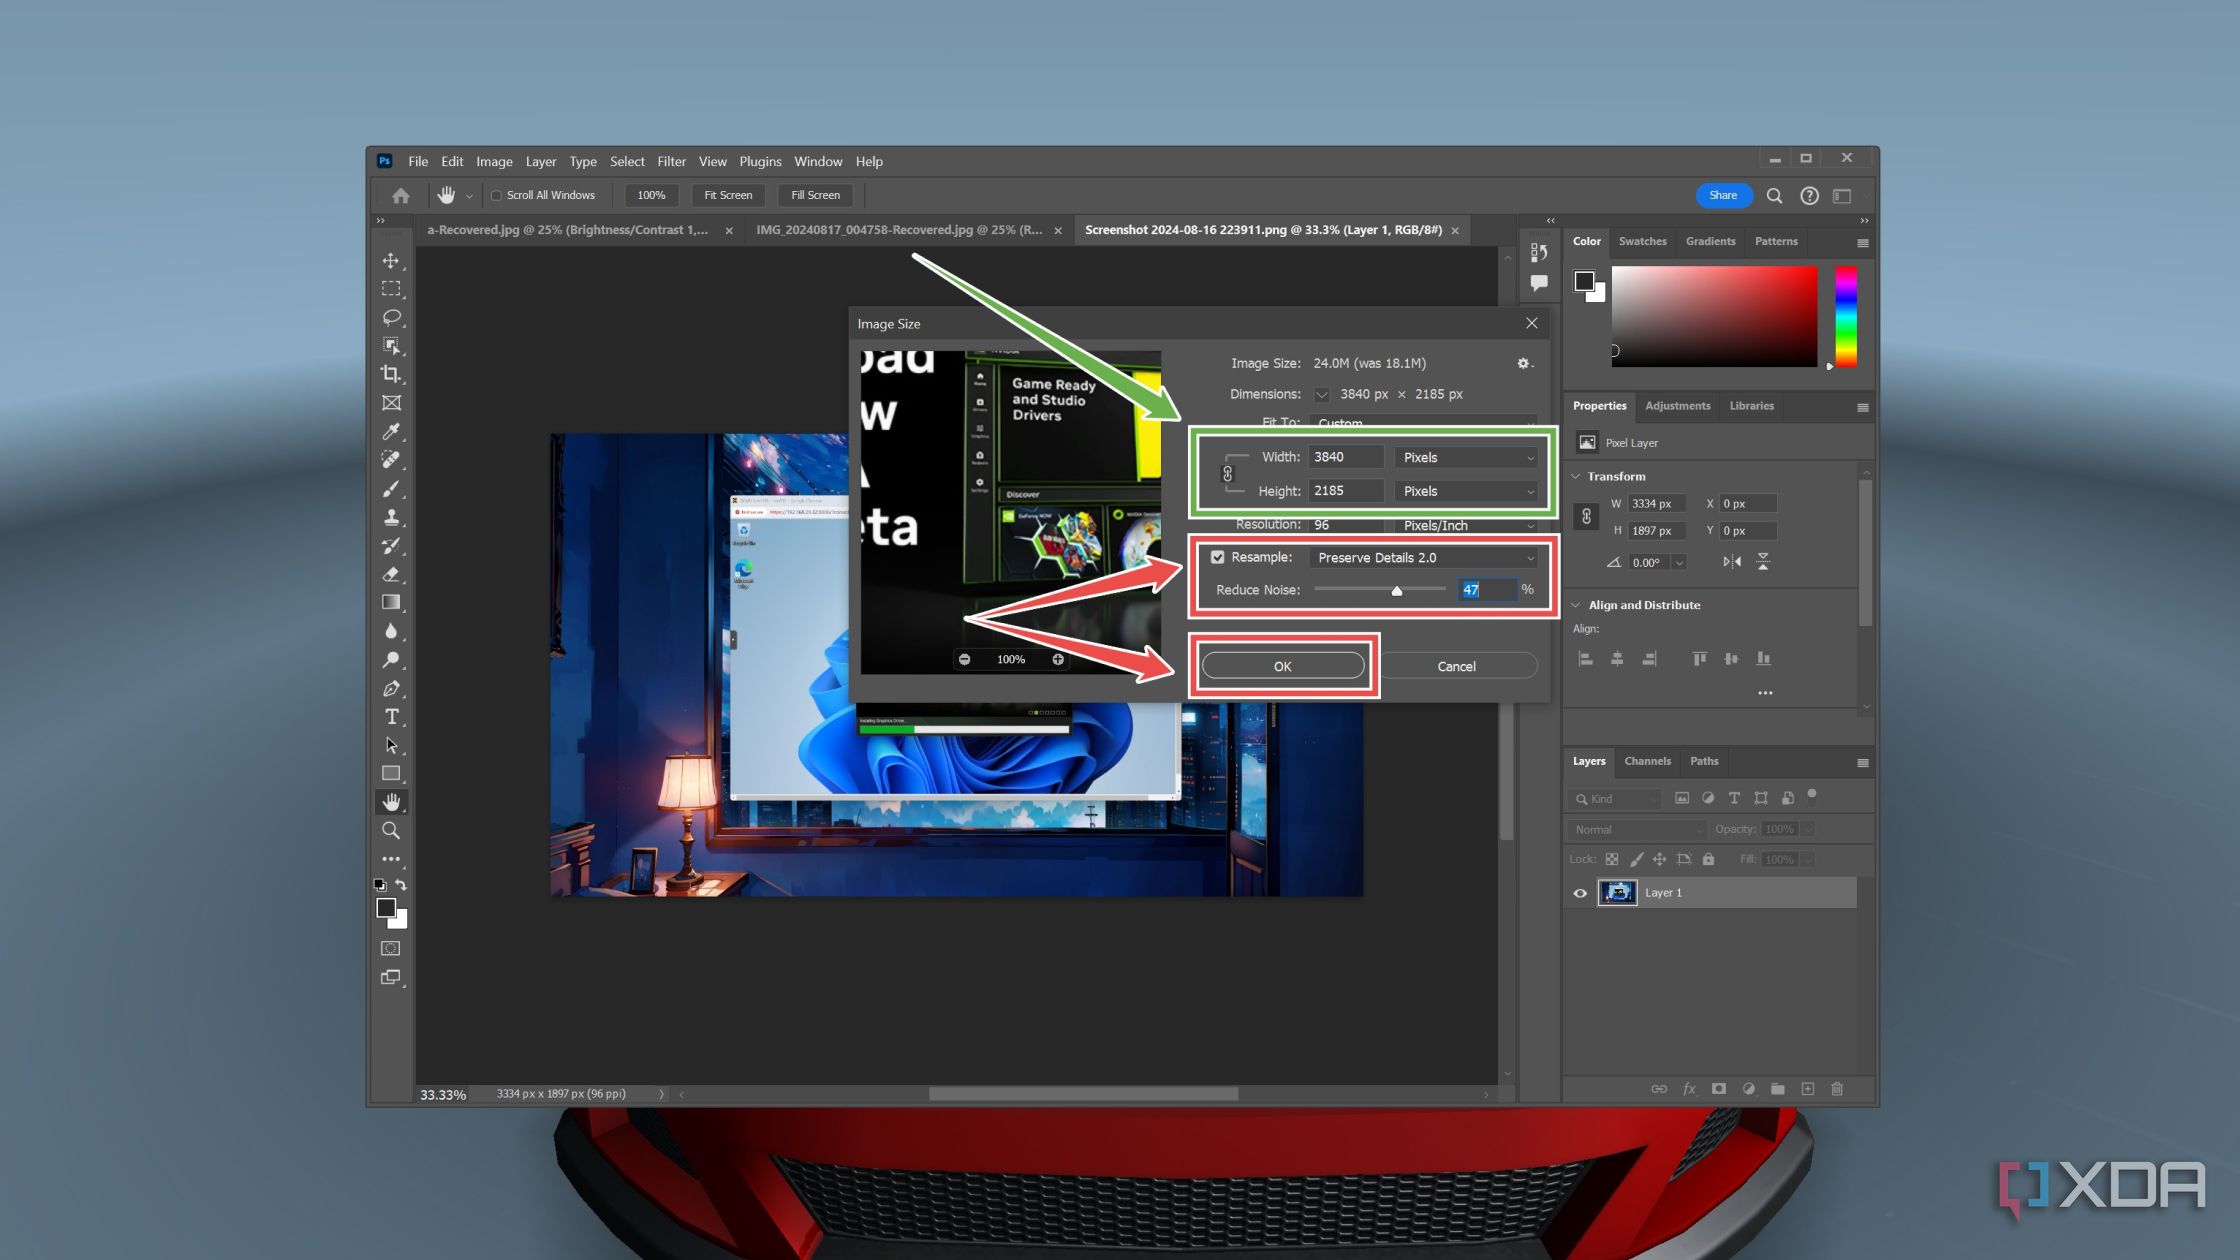Click the Fill Screen button
This screenshot has width=2240, height=1260.
pos(815,195)
